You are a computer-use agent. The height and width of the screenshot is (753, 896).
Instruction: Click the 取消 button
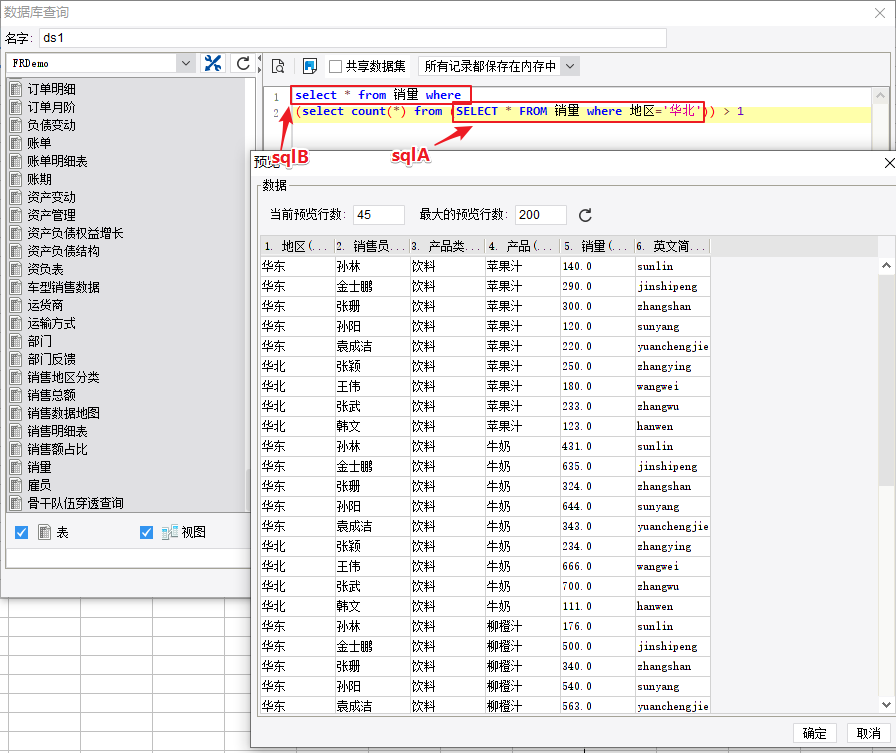point(863,733)
